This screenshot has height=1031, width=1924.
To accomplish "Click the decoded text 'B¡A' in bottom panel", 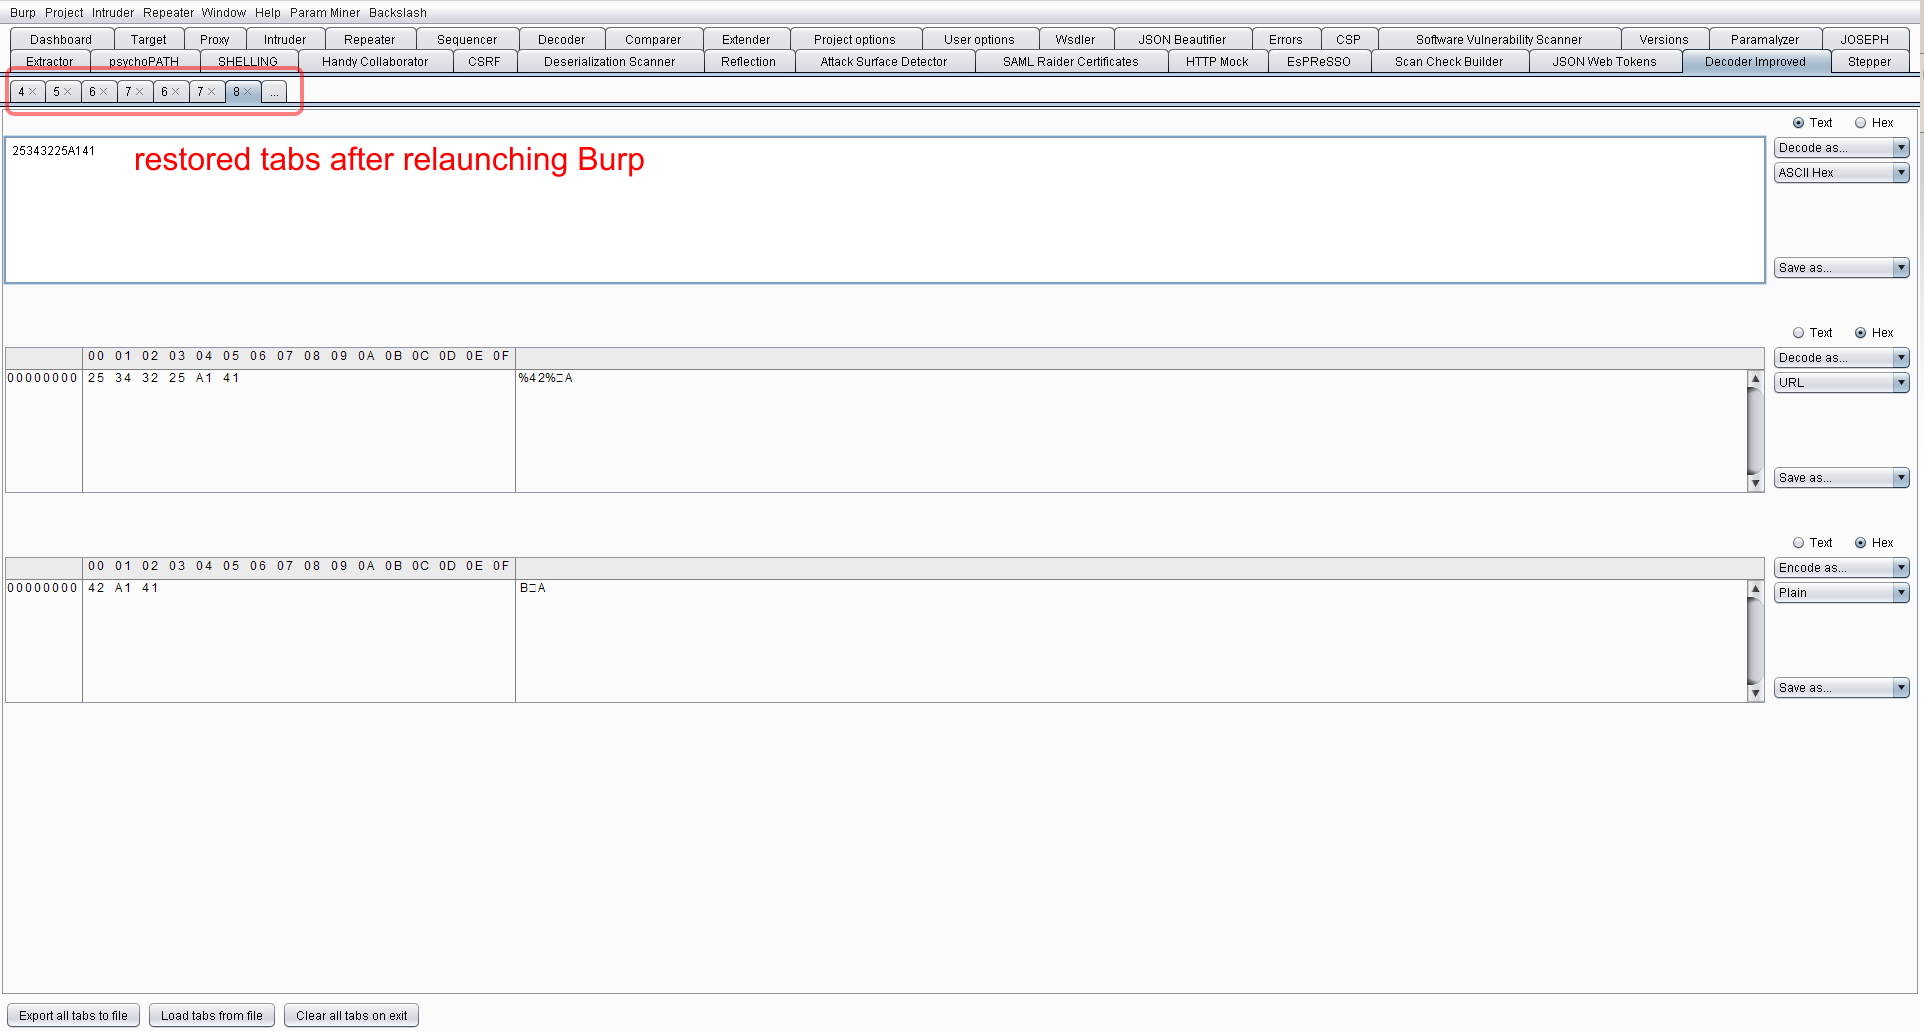I will [533, 588].
